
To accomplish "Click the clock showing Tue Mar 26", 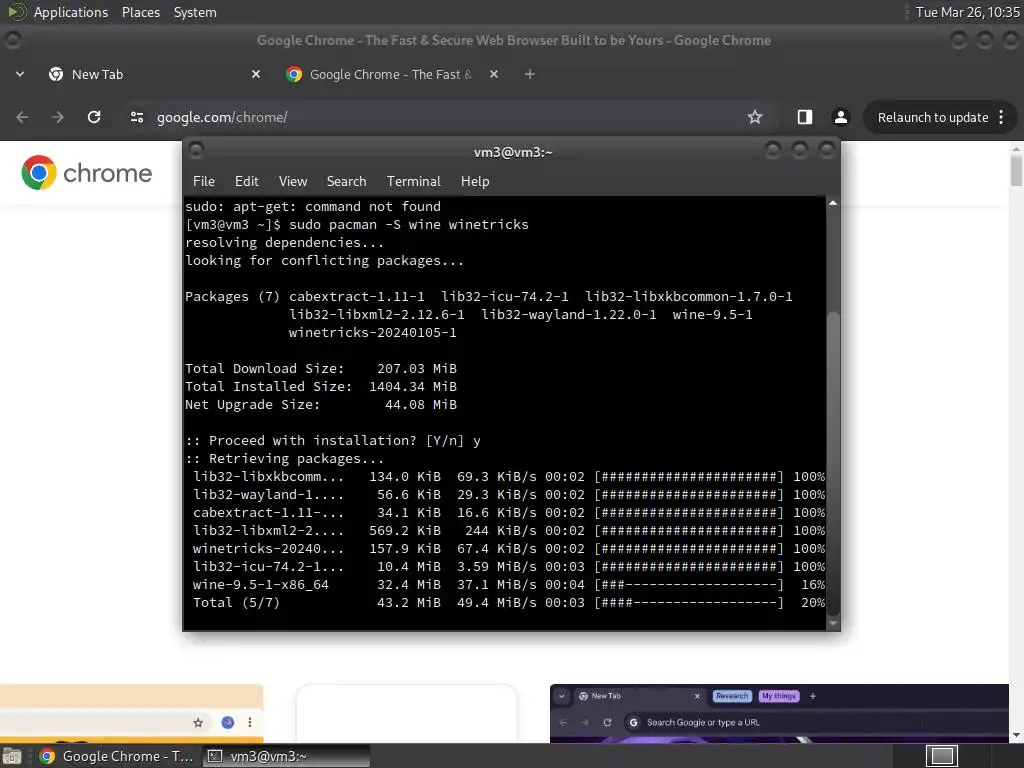I will click(x=967, y=12).
